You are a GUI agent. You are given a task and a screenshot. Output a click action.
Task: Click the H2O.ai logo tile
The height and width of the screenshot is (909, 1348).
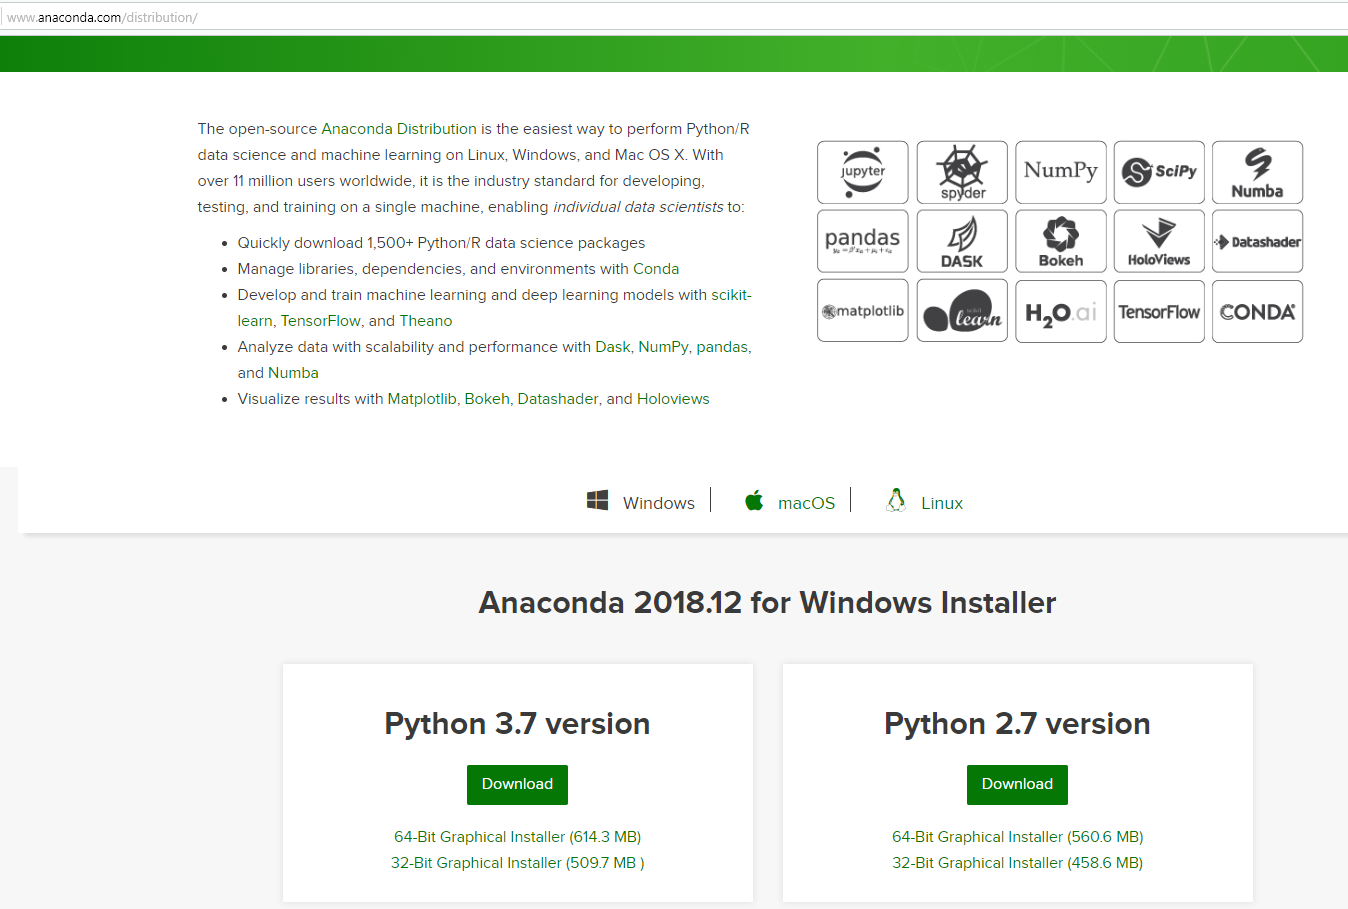pyautogui.click(x=1060, y=311)
